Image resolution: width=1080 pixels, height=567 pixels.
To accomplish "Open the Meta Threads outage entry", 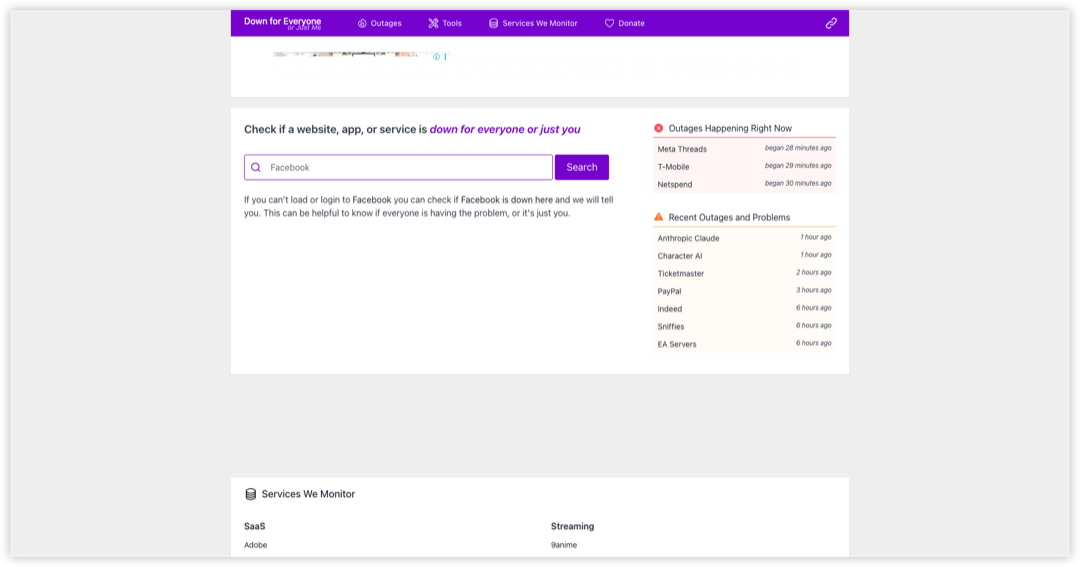I will pyautogui.click(x=744, y=149).
